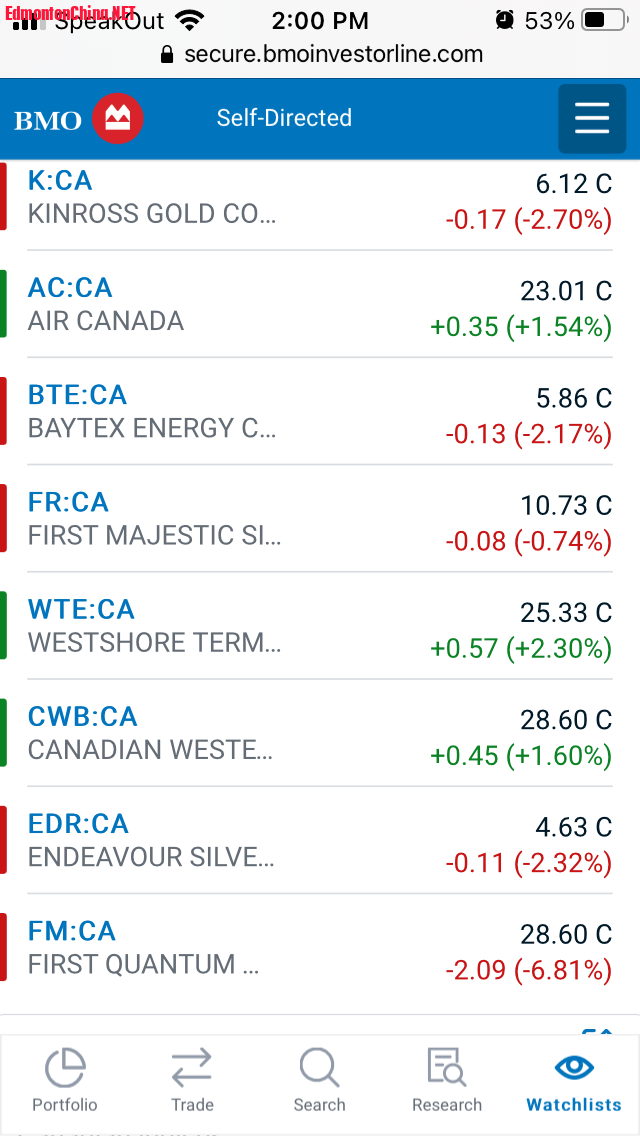
Task: Tap the Watchlists eye icon
Action: click(574, 1067)
